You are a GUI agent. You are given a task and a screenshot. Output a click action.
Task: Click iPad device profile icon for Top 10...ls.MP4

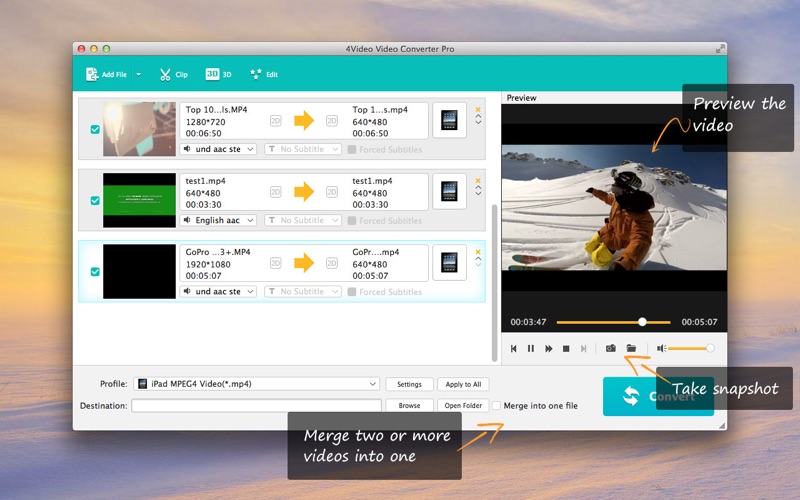449,120
